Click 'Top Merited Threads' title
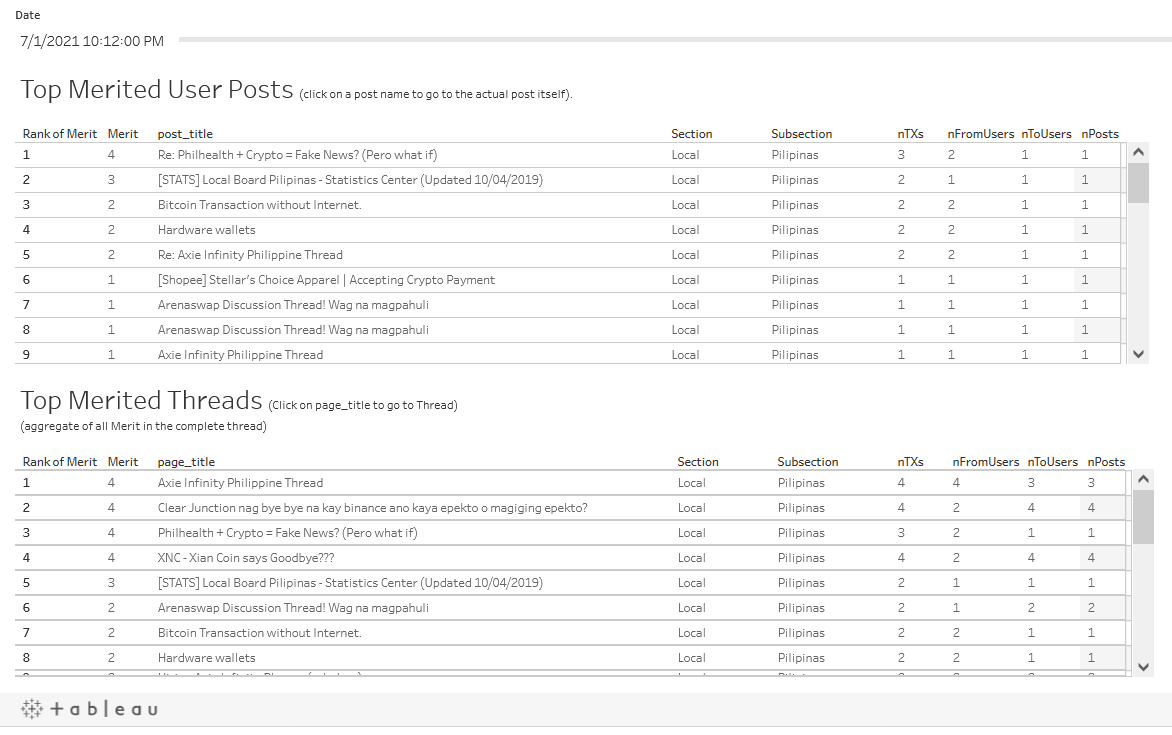The height and width of the screenshot is (735, 1172). pos(141,400)
